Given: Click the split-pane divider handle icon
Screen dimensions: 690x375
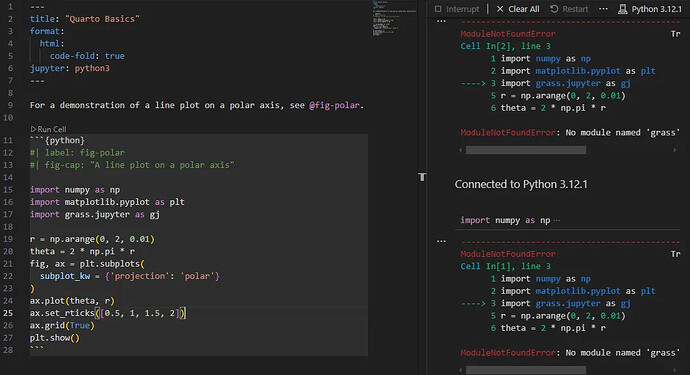Looking at the screenshot, I should (422, 177).
